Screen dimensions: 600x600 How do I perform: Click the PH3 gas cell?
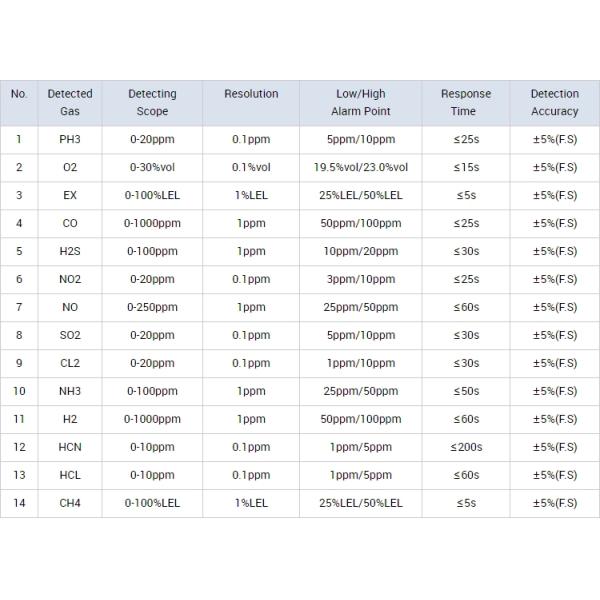coord(69,139)
